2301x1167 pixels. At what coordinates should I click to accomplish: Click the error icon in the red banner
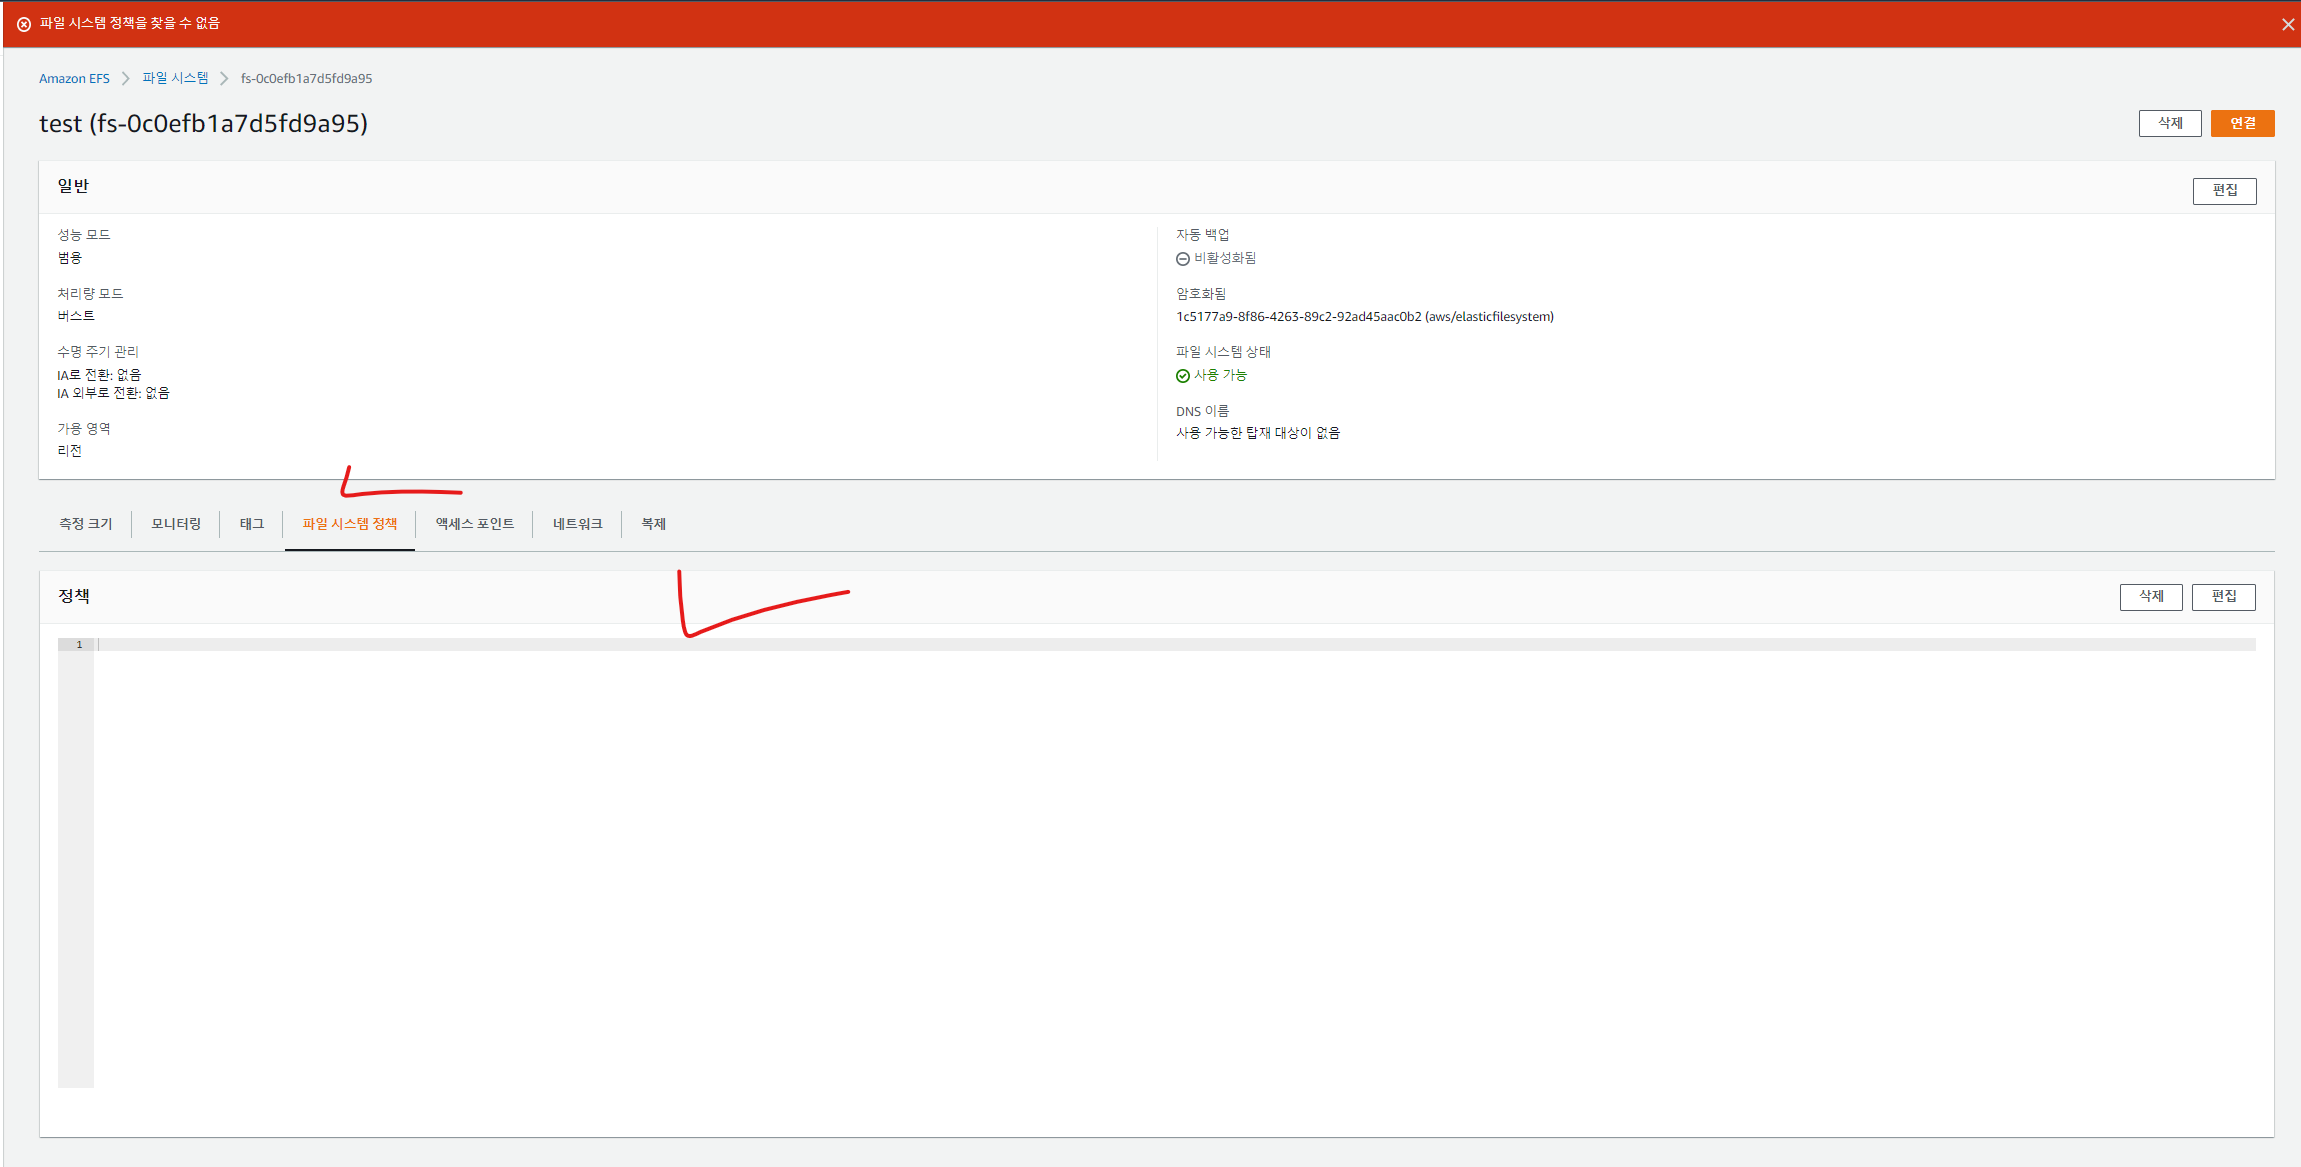pos(24,24)
